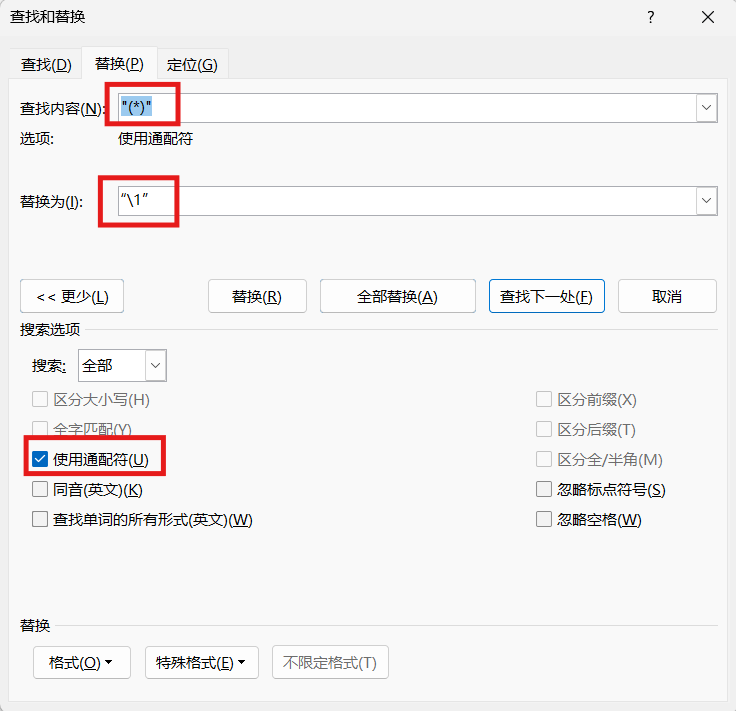The image size is (736, 711).
Task: Expand the 查找内容 history dropdown
Action: click(x=707, y=107)
